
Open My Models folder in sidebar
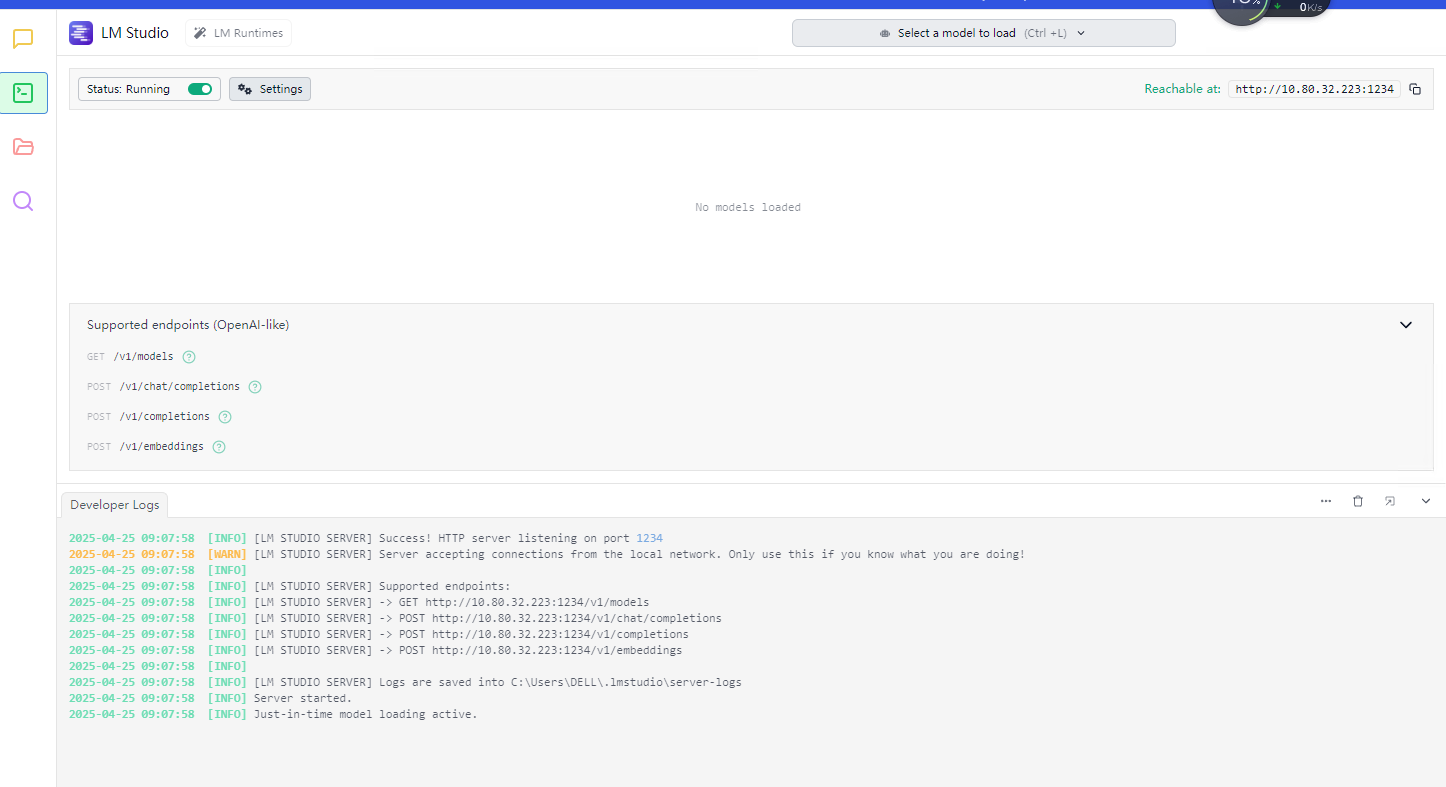tap(23, 147)
